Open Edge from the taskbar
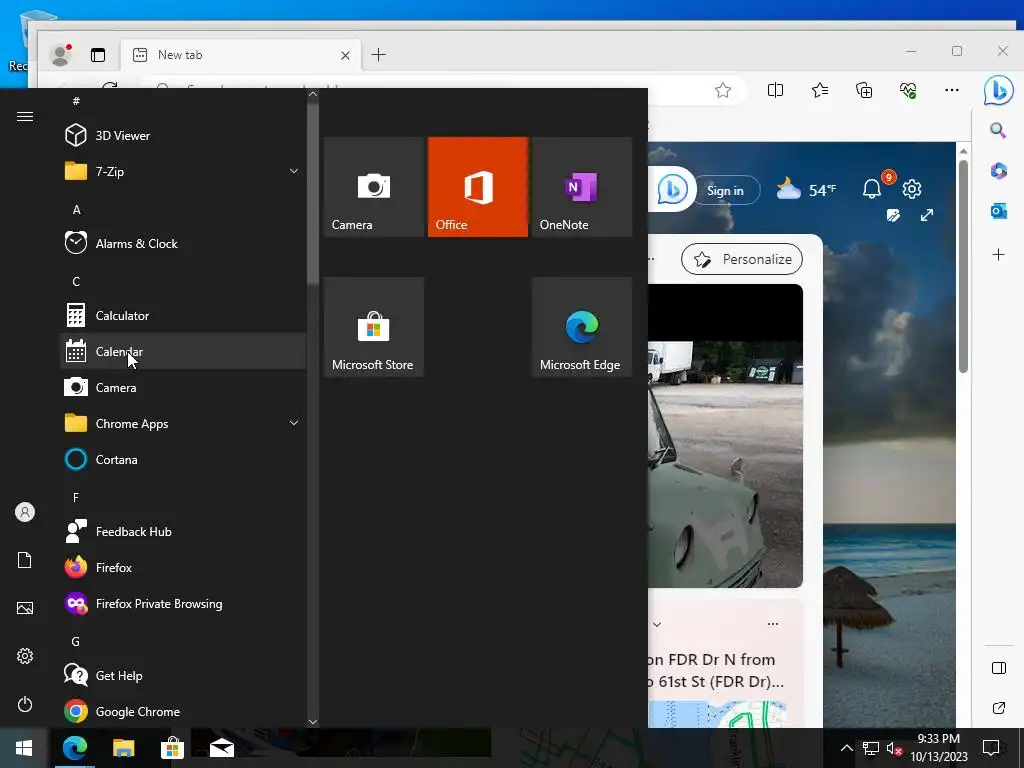Image resolution: width=1024 pixels, height=768 pixels. (74, 748)
